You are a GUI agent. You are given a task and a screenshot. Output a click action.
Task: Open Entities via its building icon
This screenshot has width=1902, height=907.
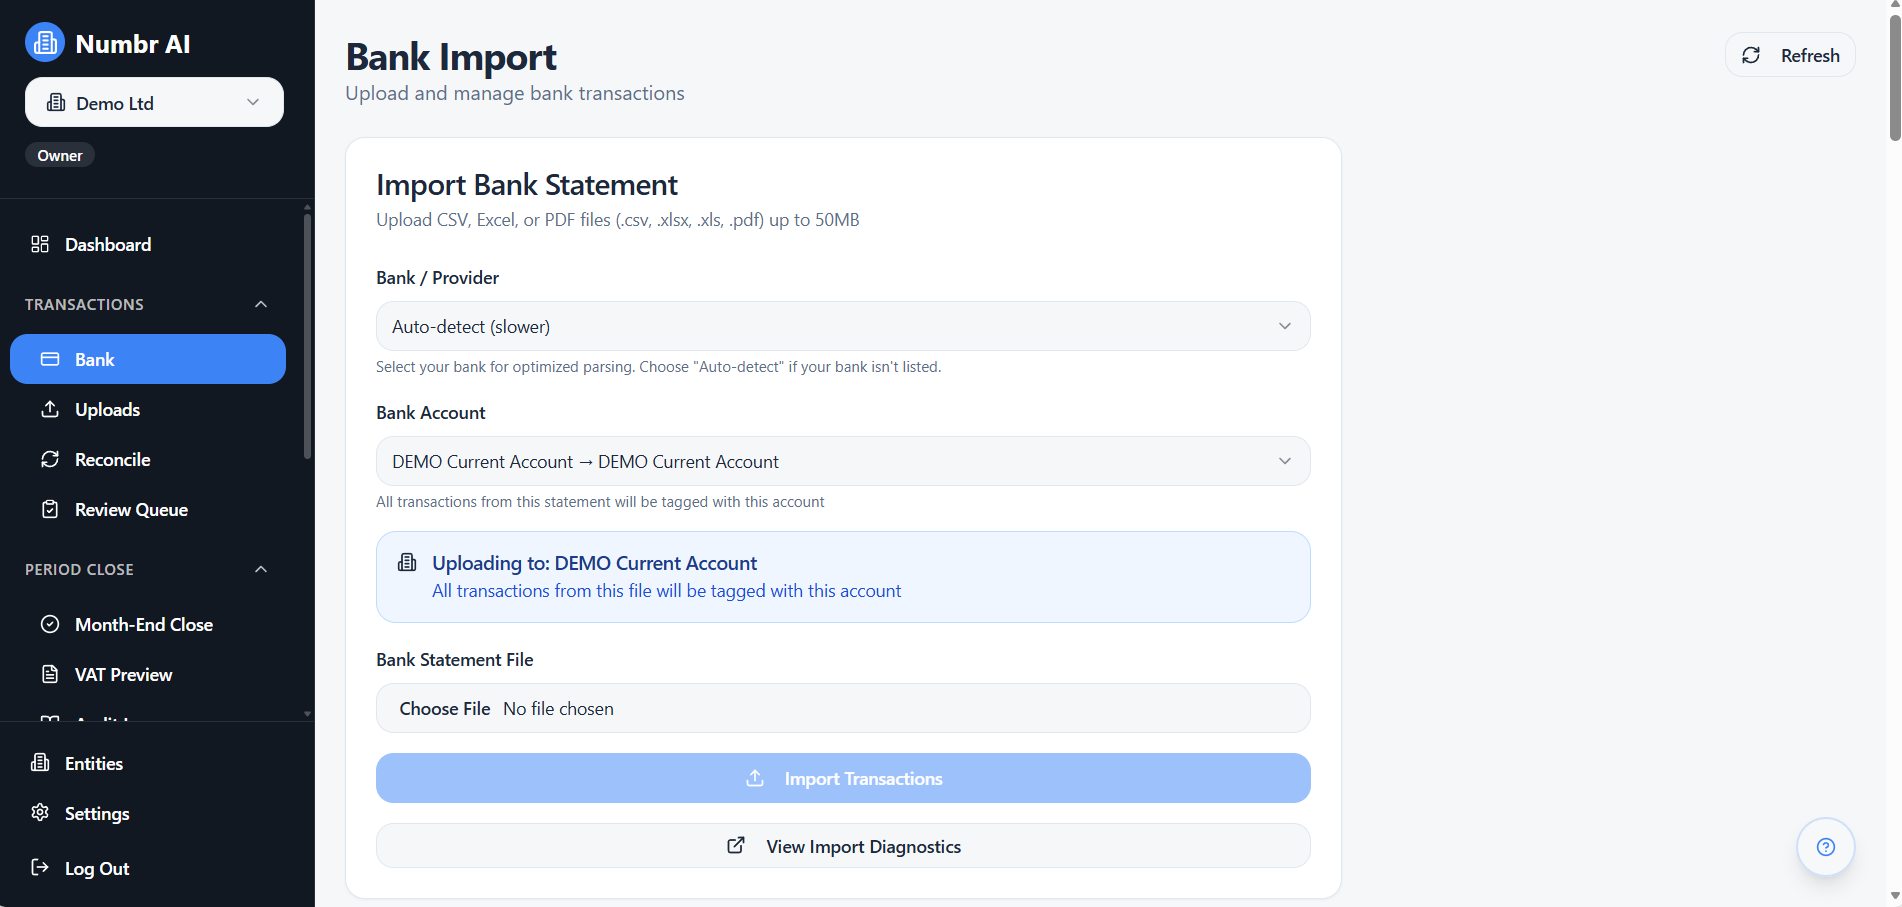point(40,763)
